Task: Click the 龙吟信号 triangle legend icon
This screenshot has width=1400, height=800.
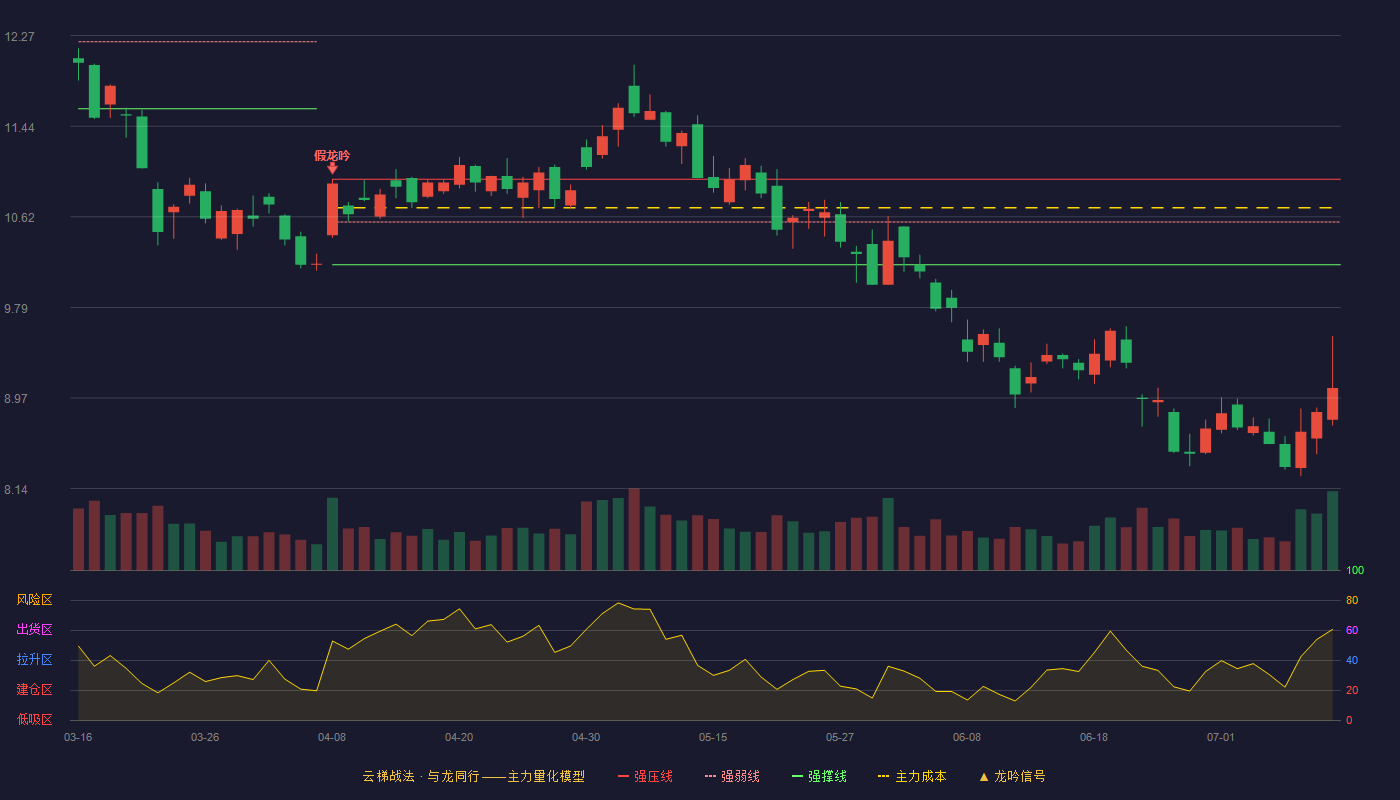Action: click(x=984, y=776)
